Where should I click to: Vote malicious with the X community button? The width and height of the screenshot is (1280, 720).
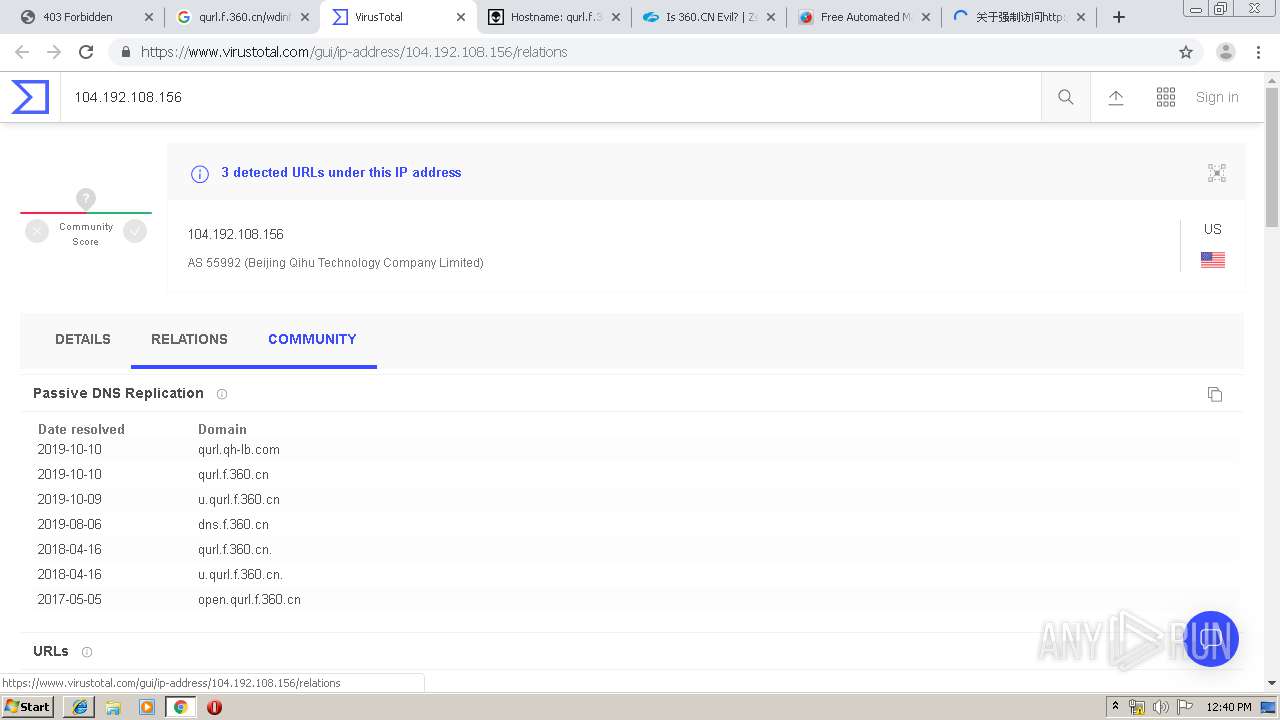coord(37,231)
